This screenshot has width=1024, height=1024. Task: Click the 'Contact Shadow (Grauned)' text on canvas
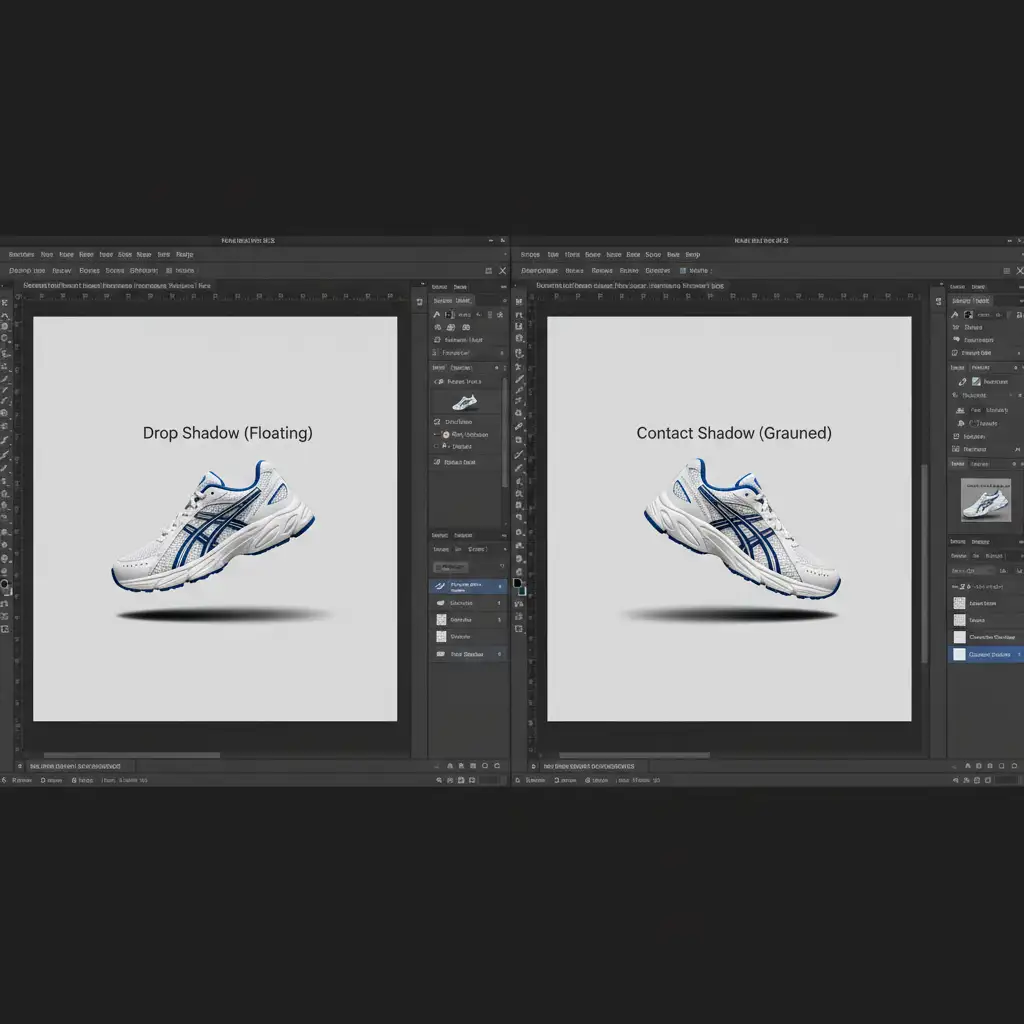(x=733, y=433)
